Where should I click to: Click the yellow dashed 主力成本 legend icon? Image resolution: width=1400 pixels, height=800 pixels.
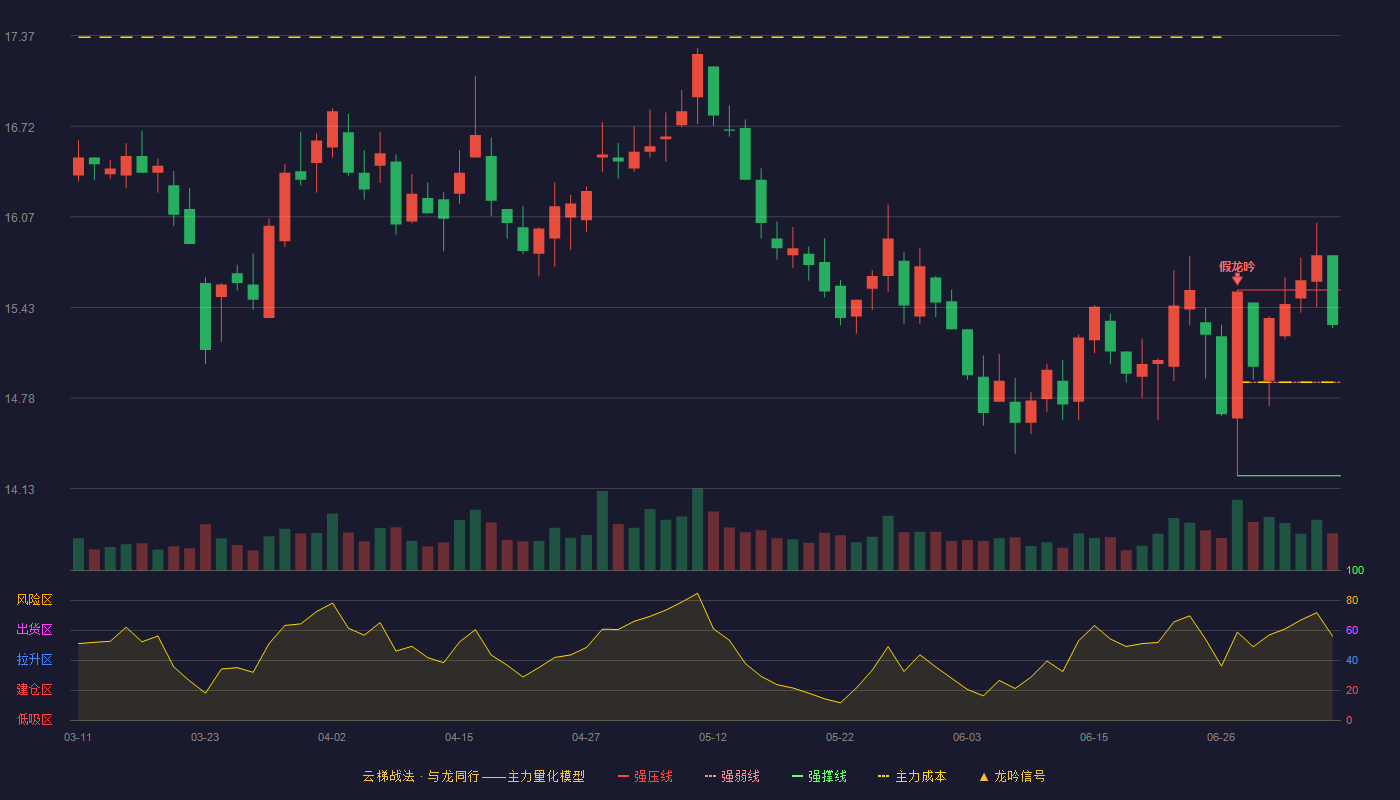point(884,776)
